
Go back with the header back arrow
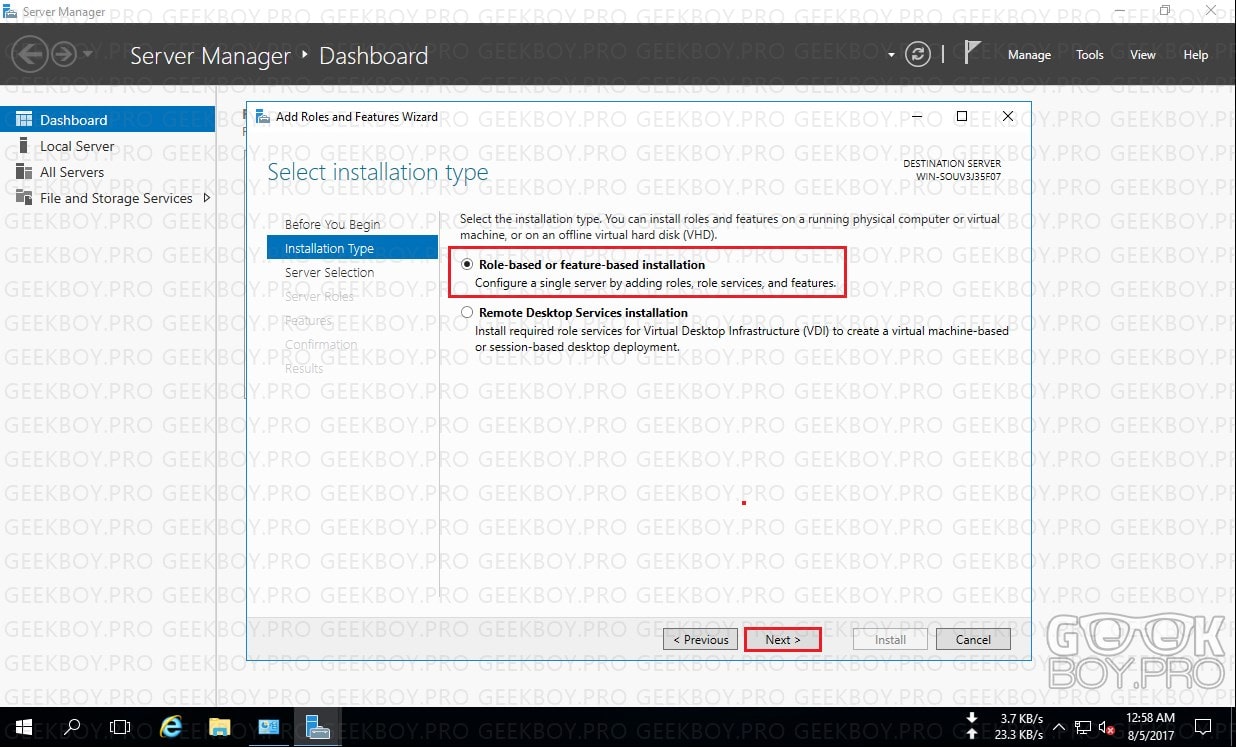pyautogui.click(x=31, y=54)
